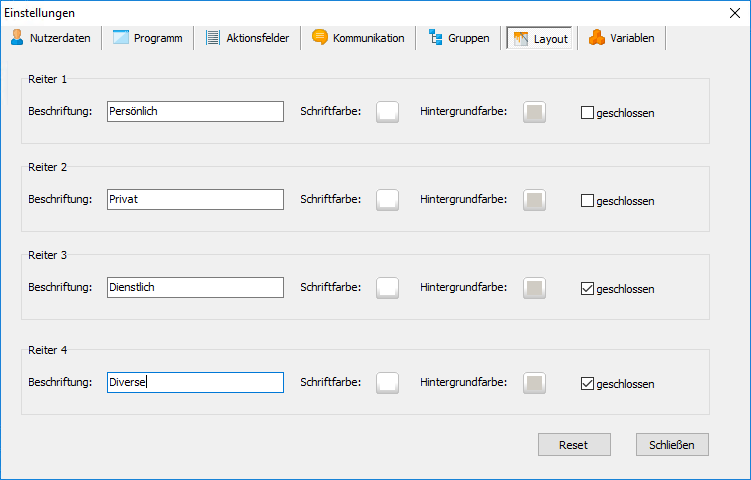This screenshot has width=751, height=480.
Task: Click the Aktionsfelder list icon
Action: [213, 38]
